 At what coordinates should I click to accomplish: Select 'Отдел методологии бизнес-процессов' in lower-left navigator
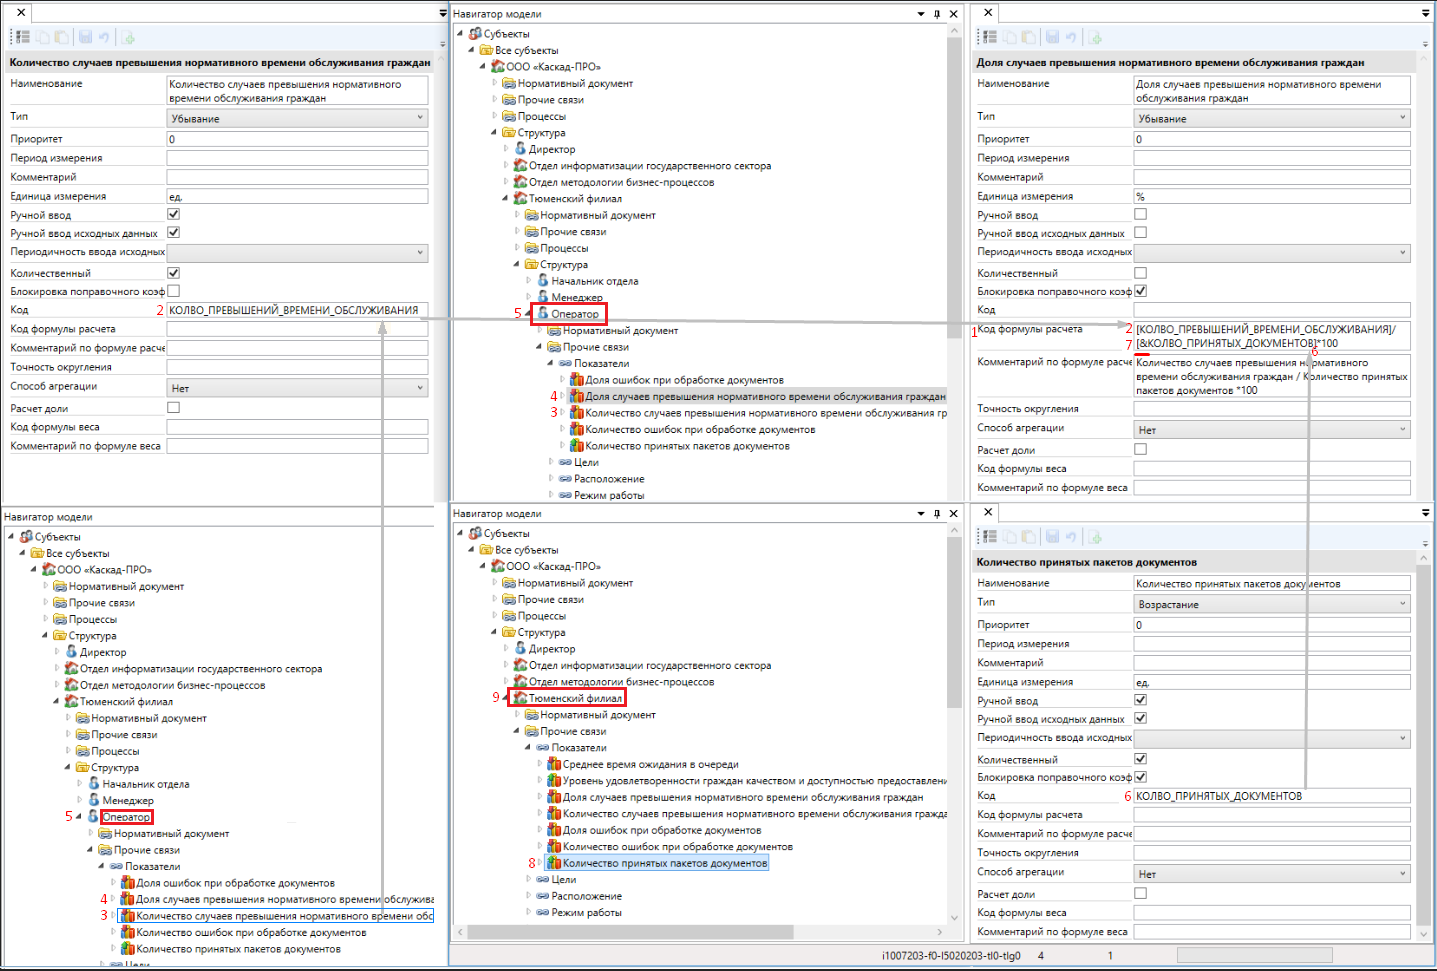point(172,685)
